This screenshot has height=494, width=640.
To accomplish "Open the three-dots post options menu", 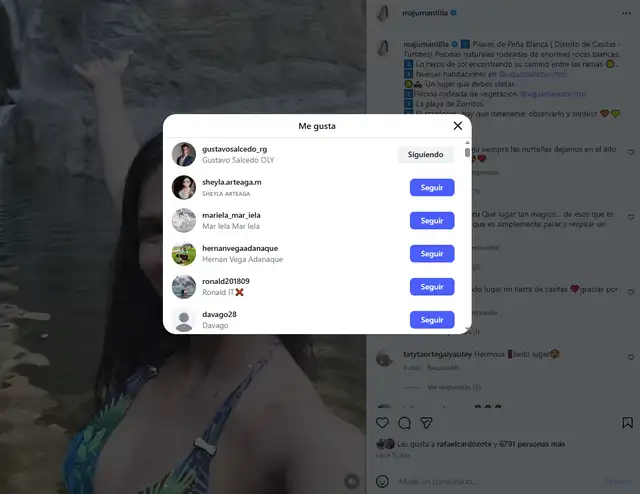I will (x=626, y=13).
